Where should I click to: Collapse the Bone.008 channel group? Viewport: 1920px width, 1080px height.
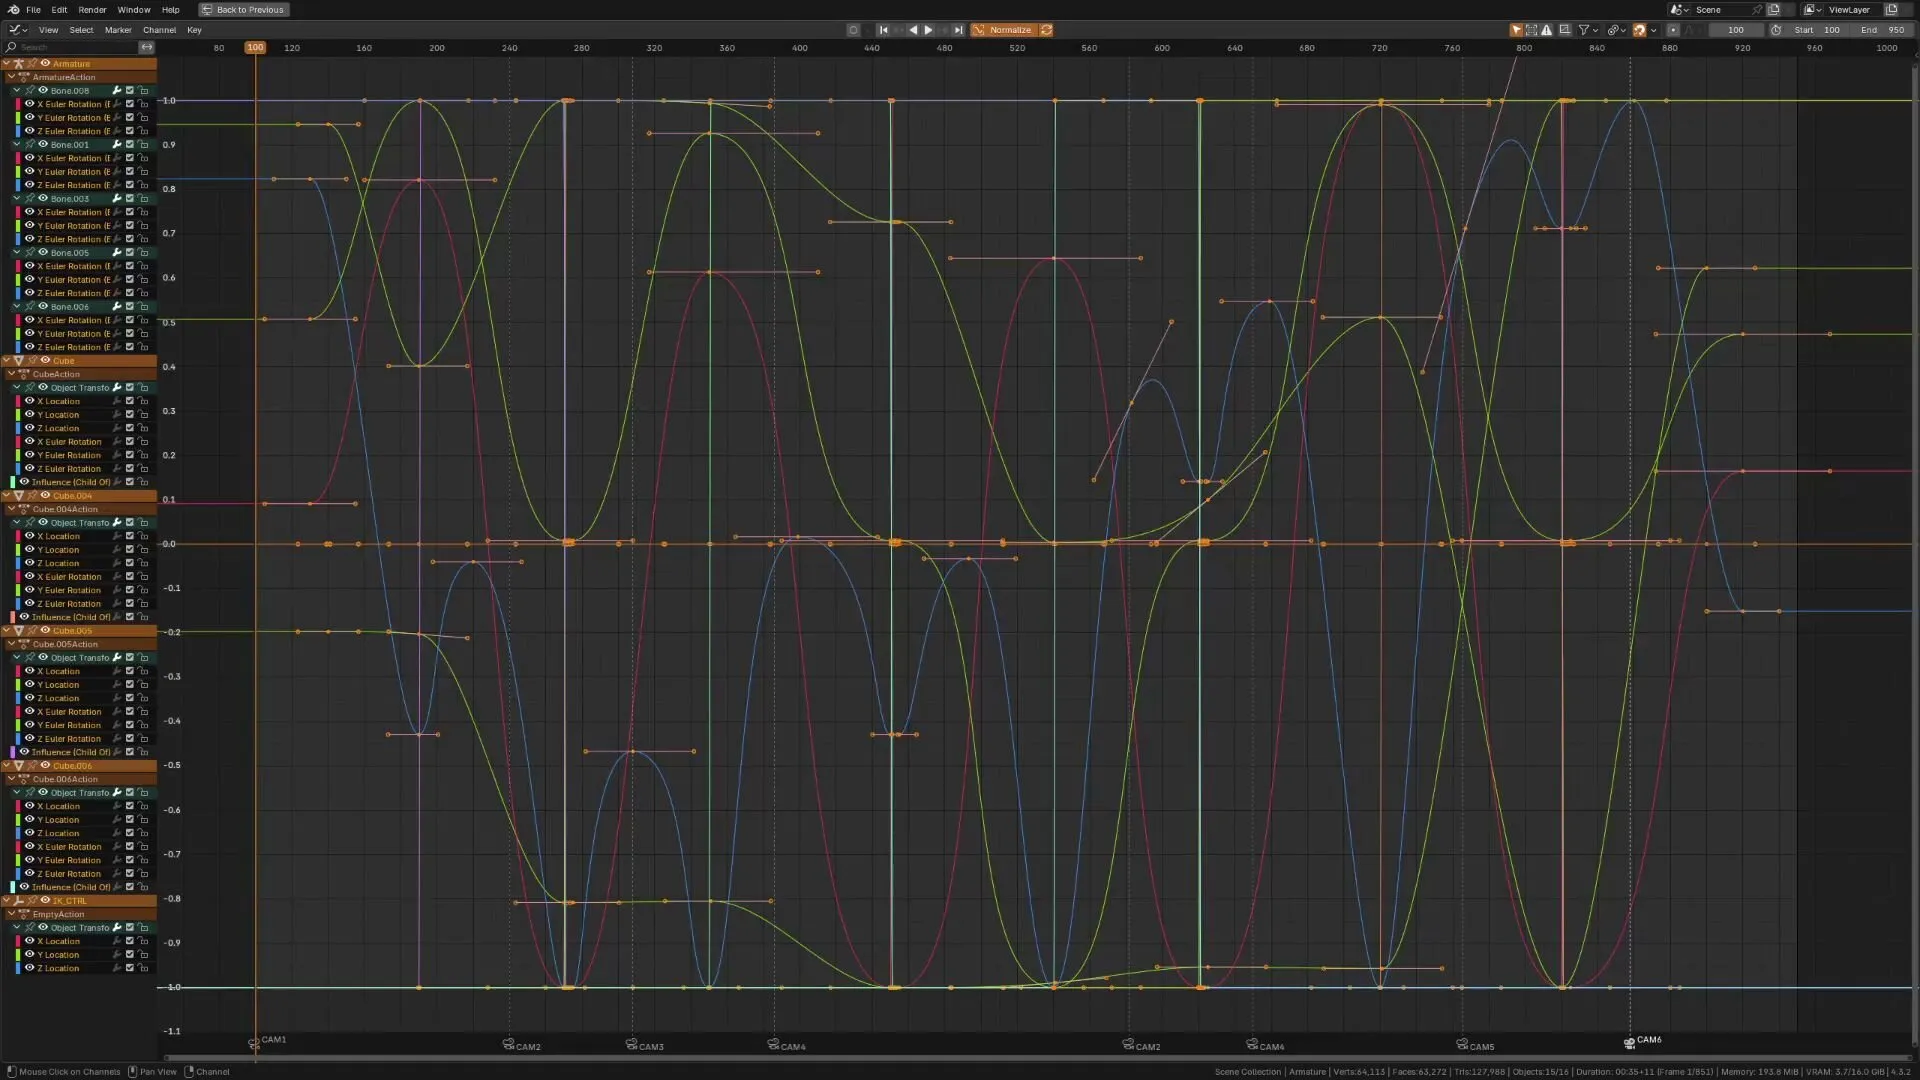coord(16,90)
